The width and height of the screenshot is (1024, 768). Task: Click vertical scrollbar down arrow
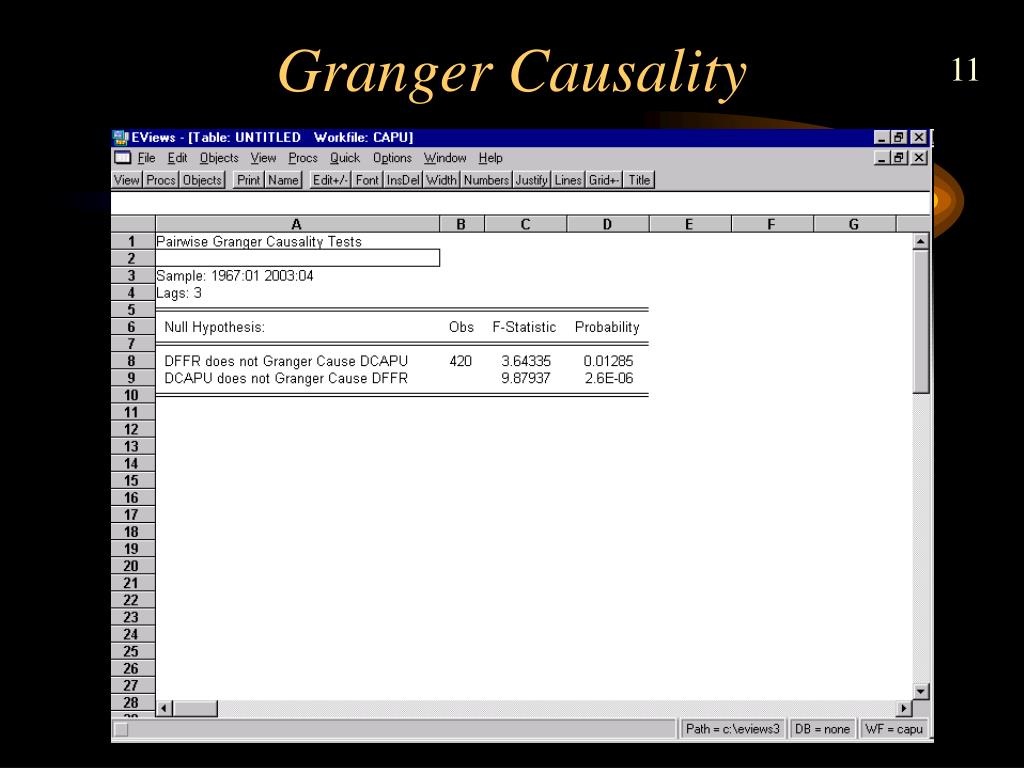921,692
